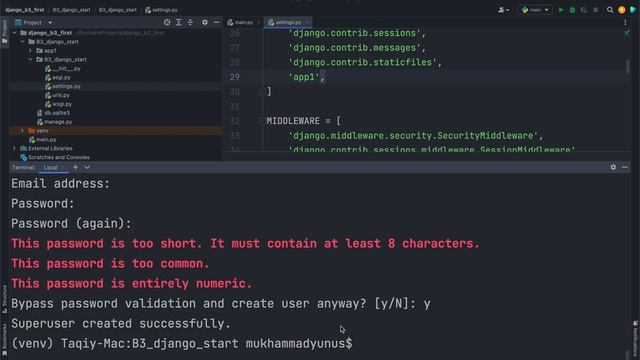640x360 pixels.
Task: Collapse the django_b3_first root folder
Action: click(14, 33)
